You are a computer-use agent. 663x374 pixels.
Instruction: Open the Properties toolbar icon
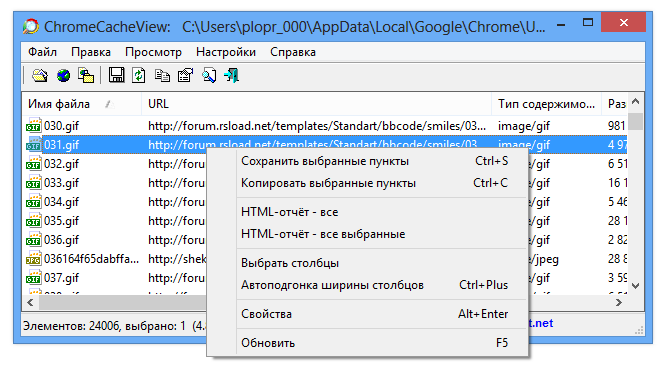pos(185,76)
